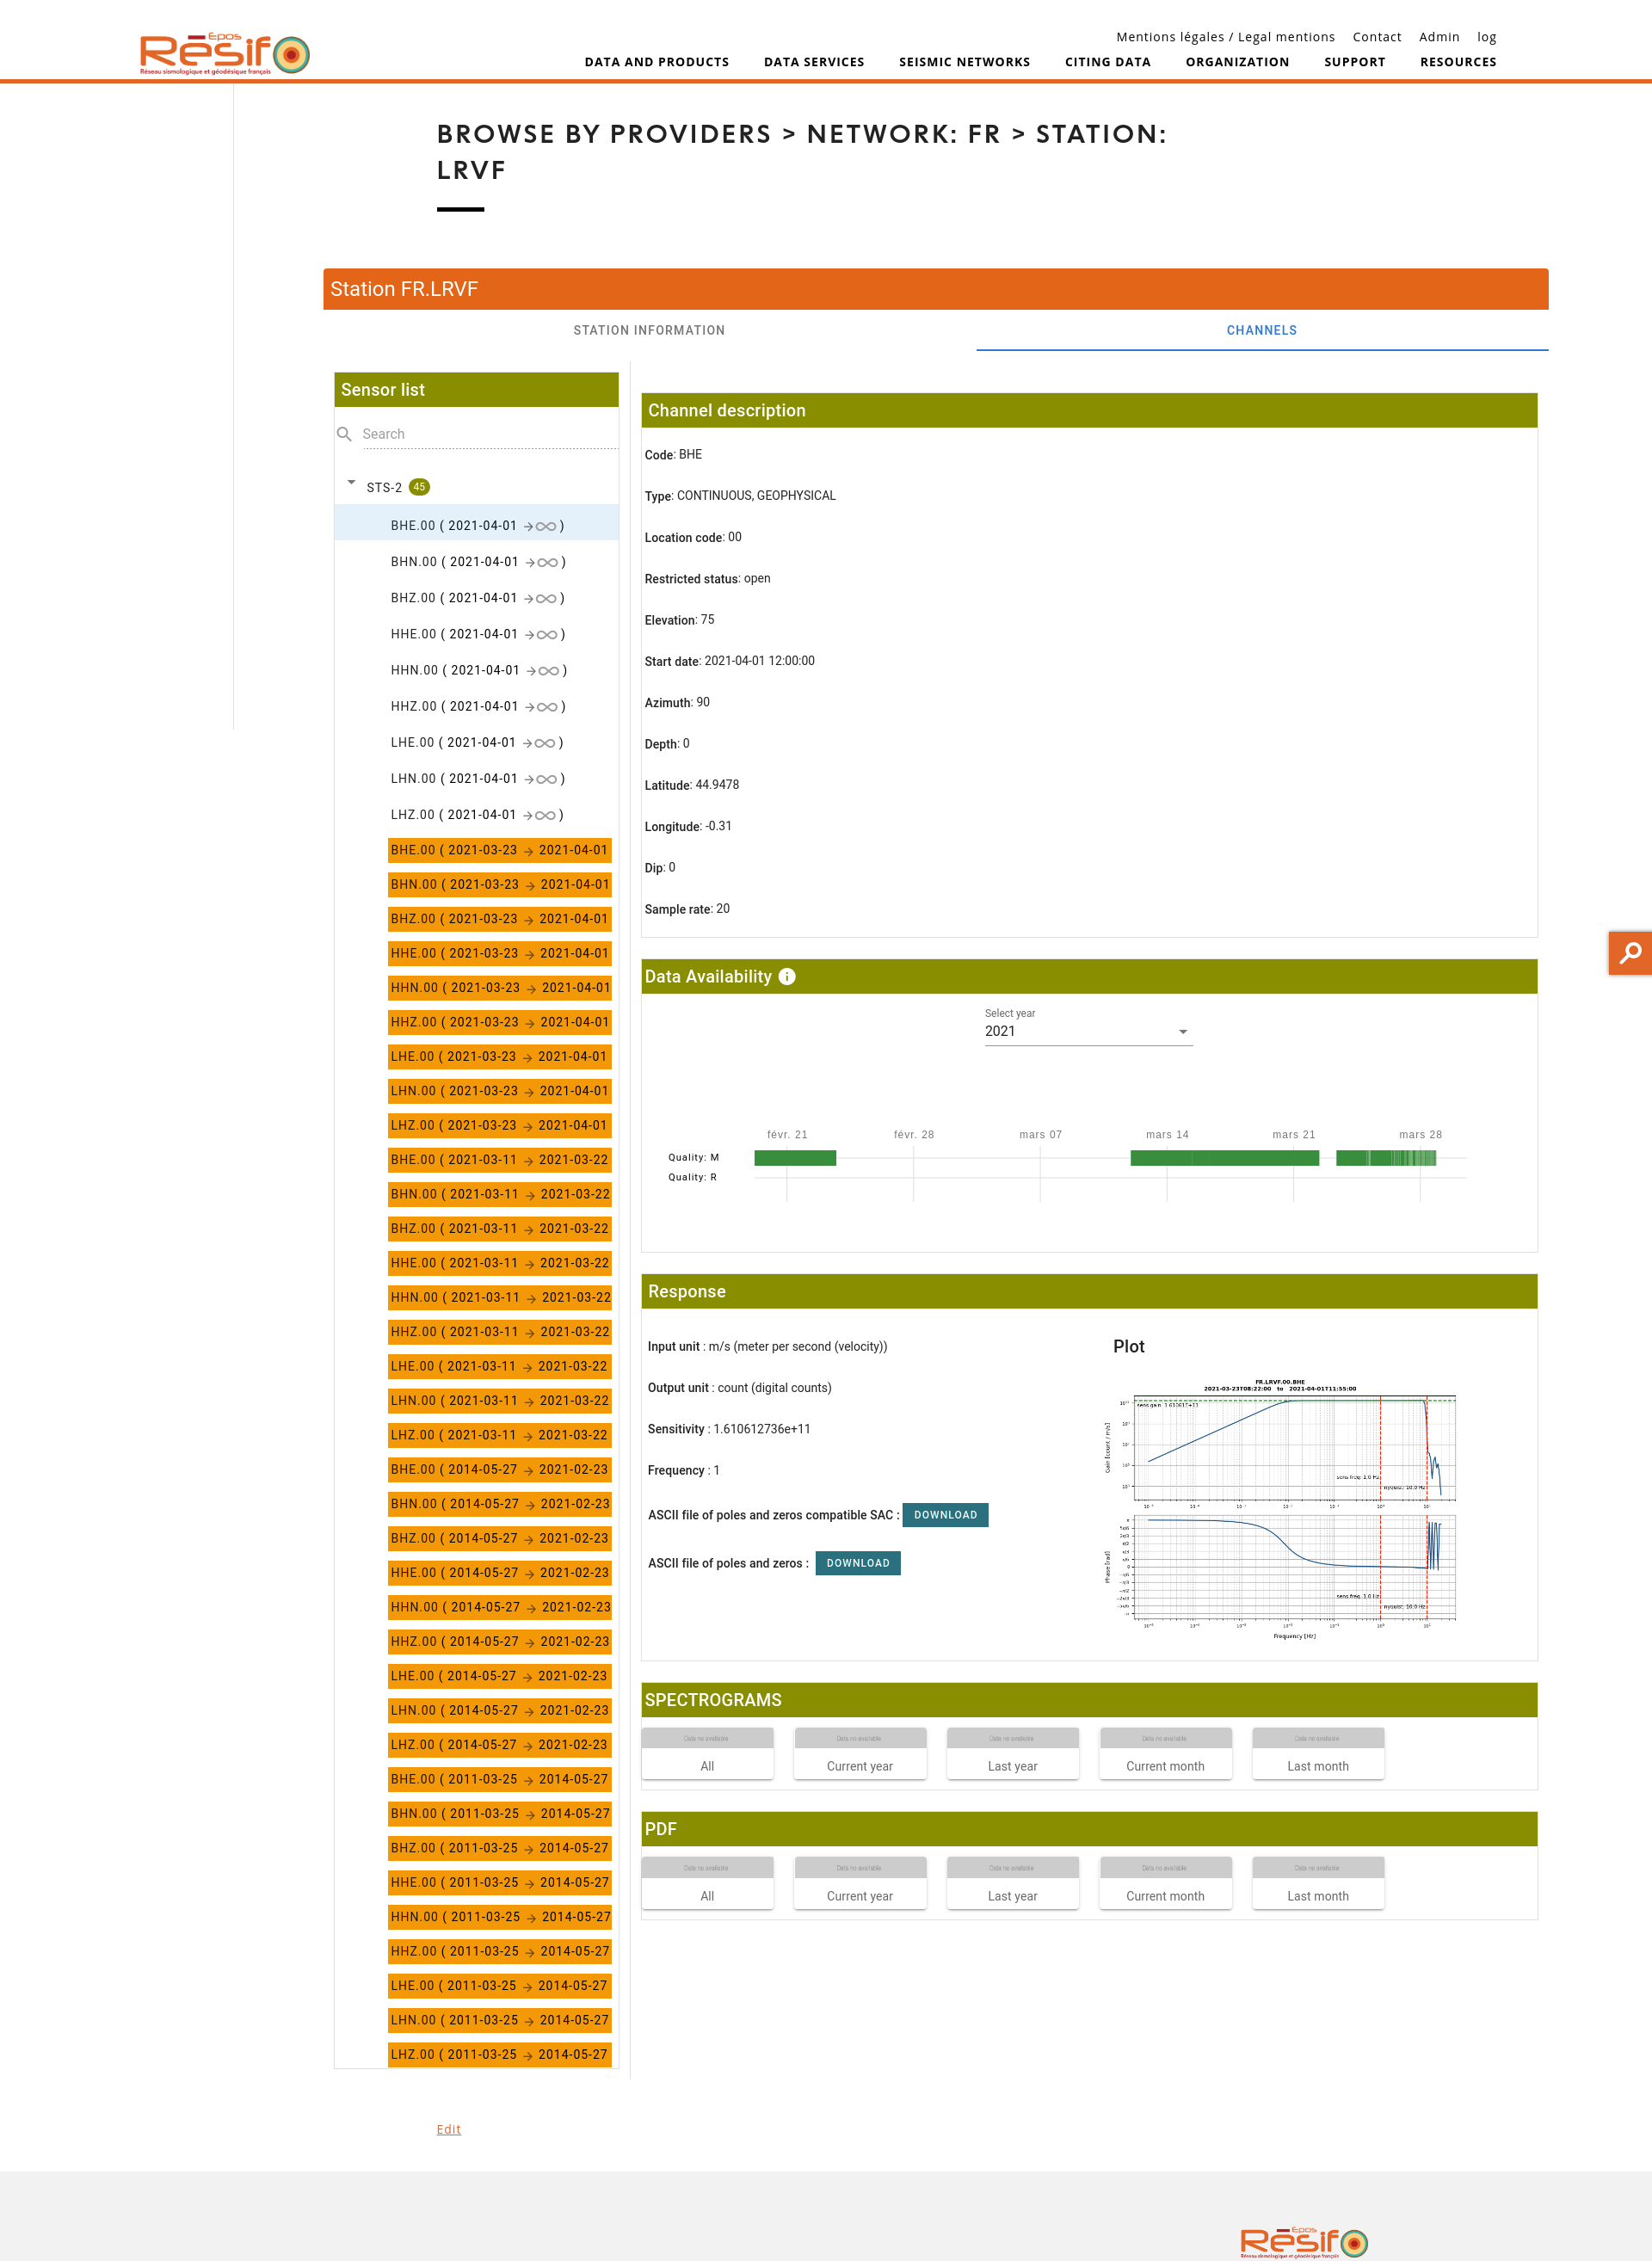Viewport: 1652px width, 2261px height.
Task: Click the PDF Last year card
Action: click(1012, 1883)
